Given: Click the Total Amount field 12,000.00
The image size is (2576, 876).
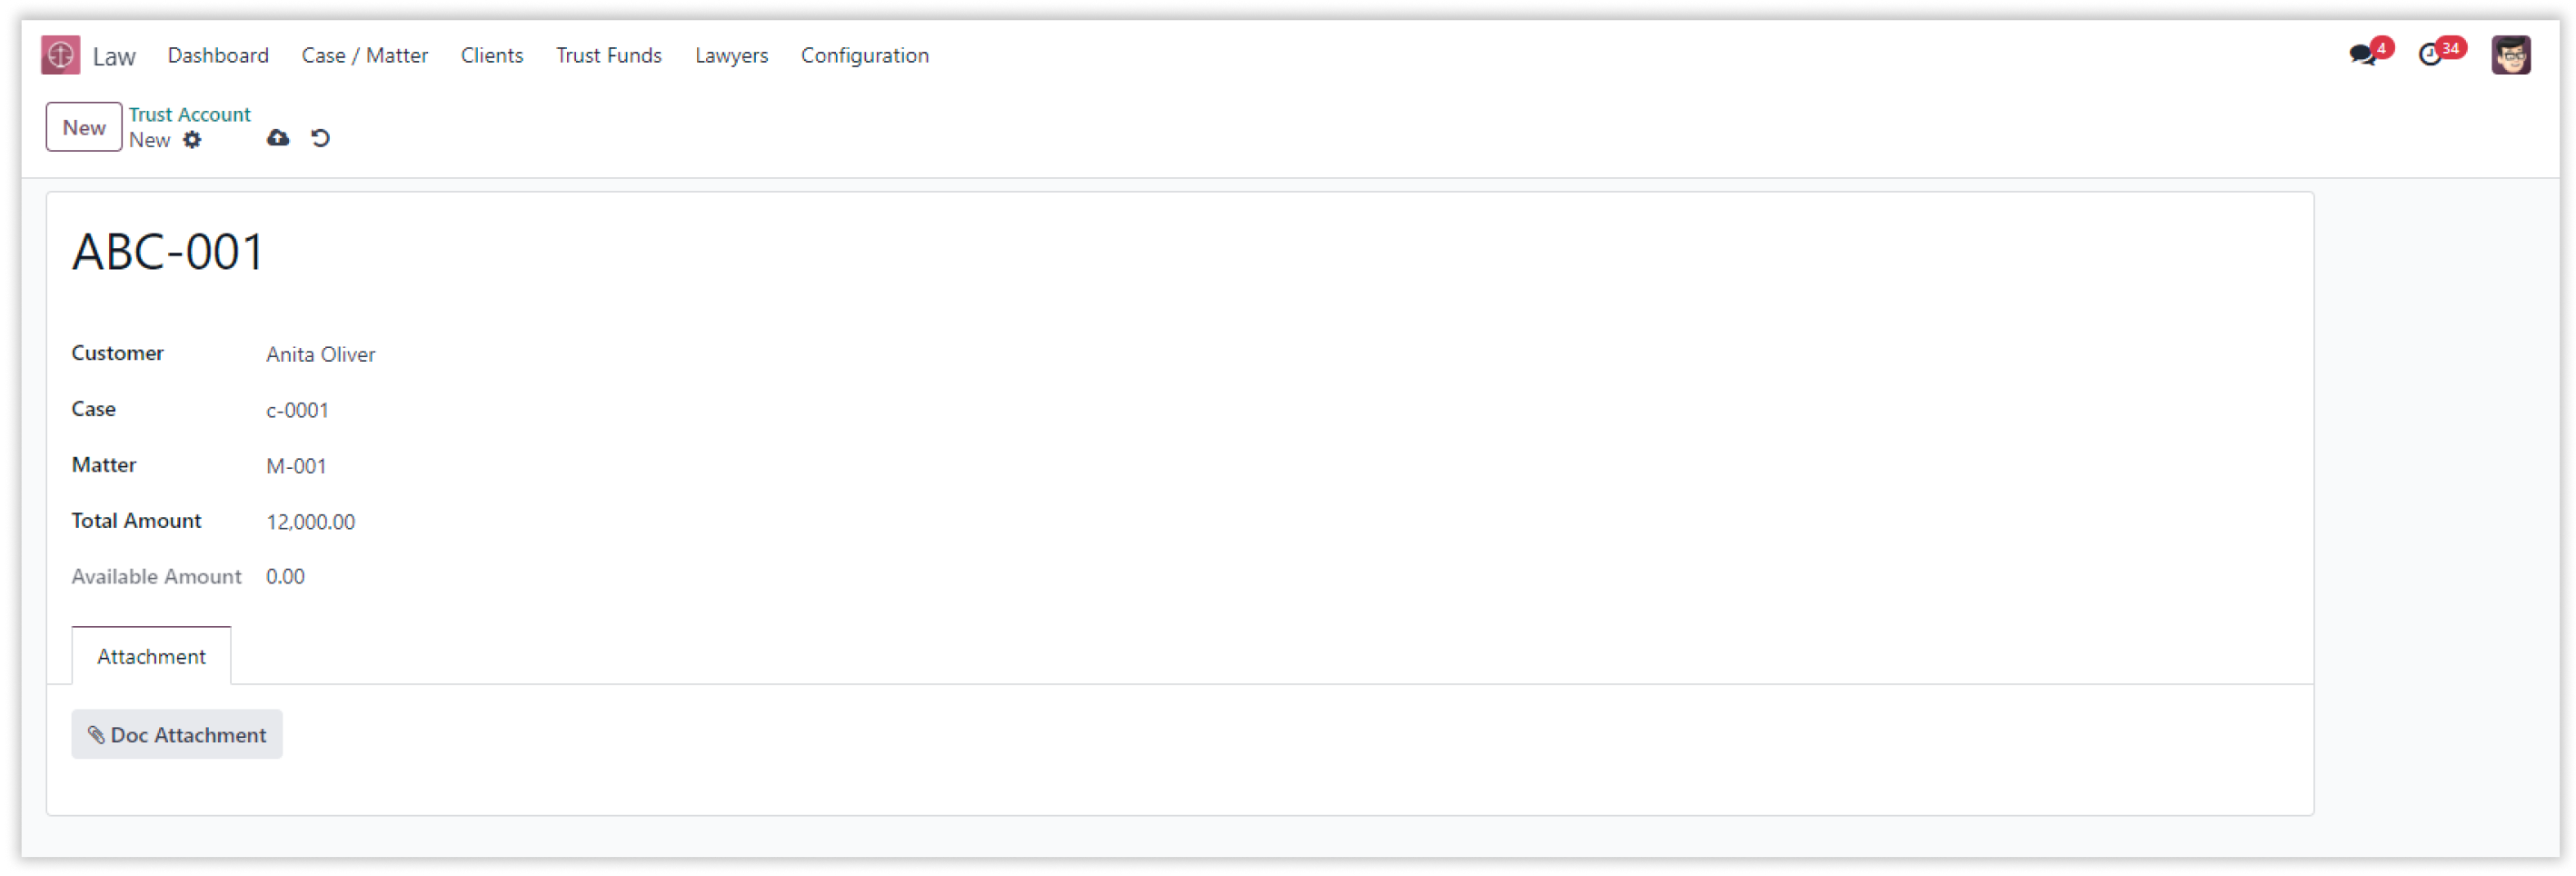Looking at the screenshot, I should (x=310, y=522).
